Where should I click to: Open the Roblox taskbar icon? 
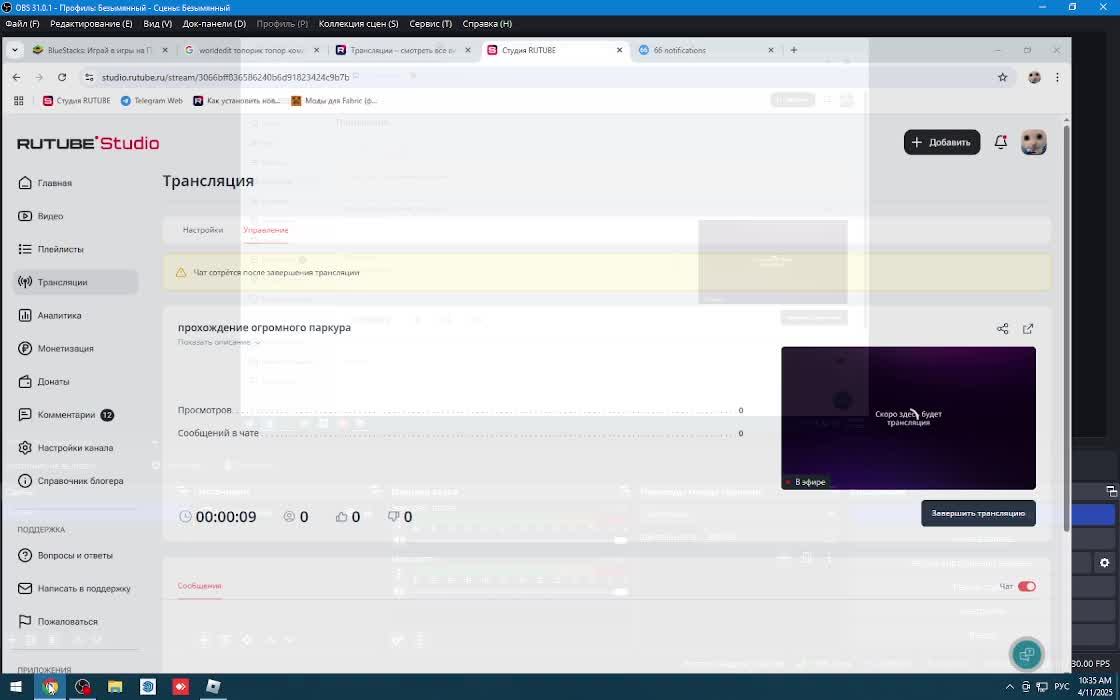(214, 687)
